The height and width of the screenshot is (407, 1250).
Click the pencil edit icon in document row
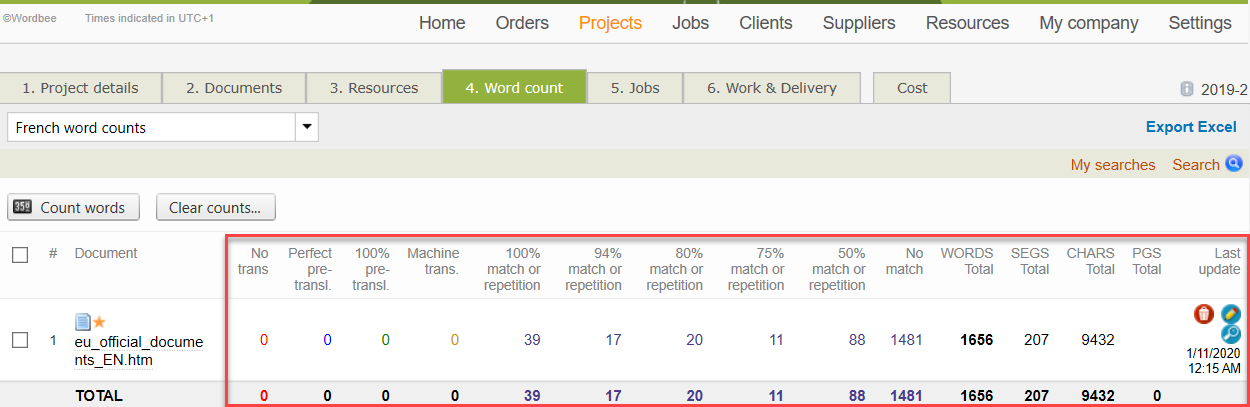tap(1231, 314)
